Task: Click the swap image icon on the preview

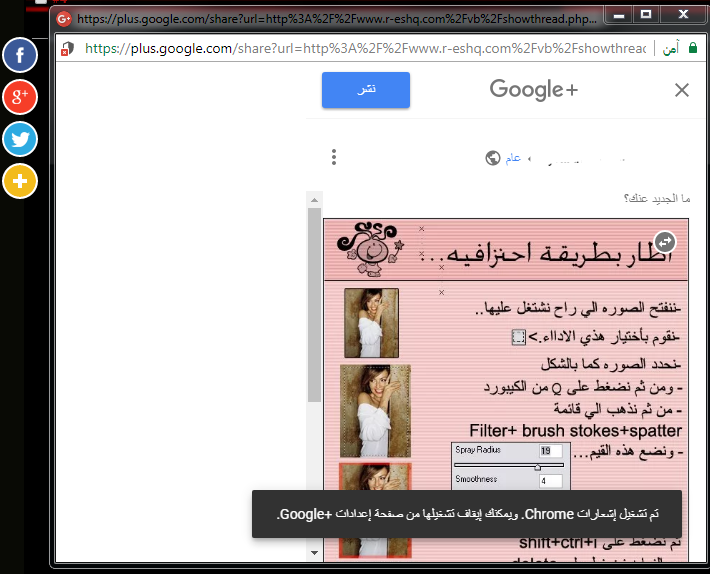Action: (x=665, y=242)
